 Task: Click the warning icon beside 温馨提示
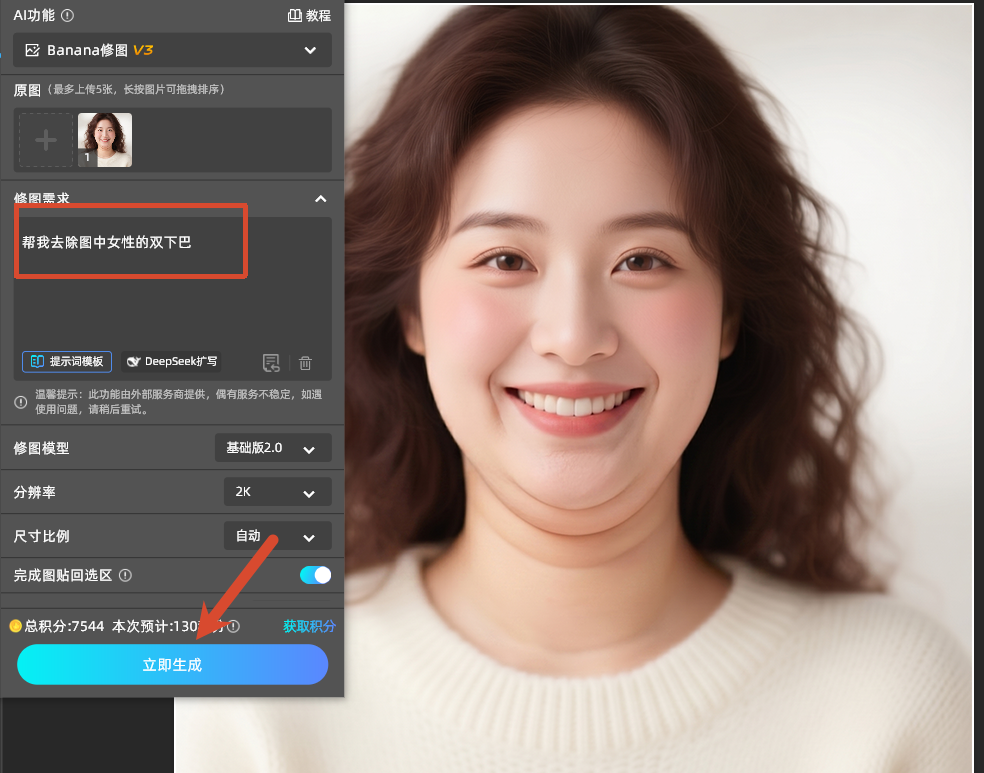click(21, 402)
